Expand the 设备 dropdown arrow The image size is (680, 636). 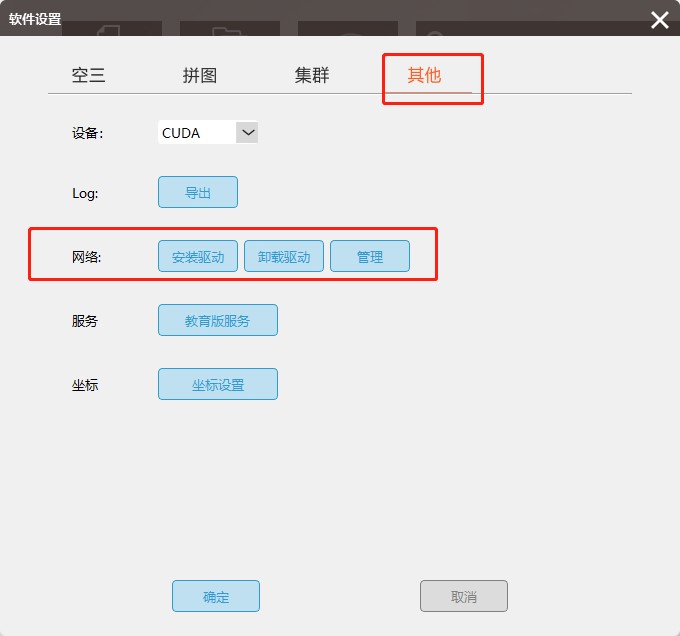pyautogui.click(x=247, y=132)
